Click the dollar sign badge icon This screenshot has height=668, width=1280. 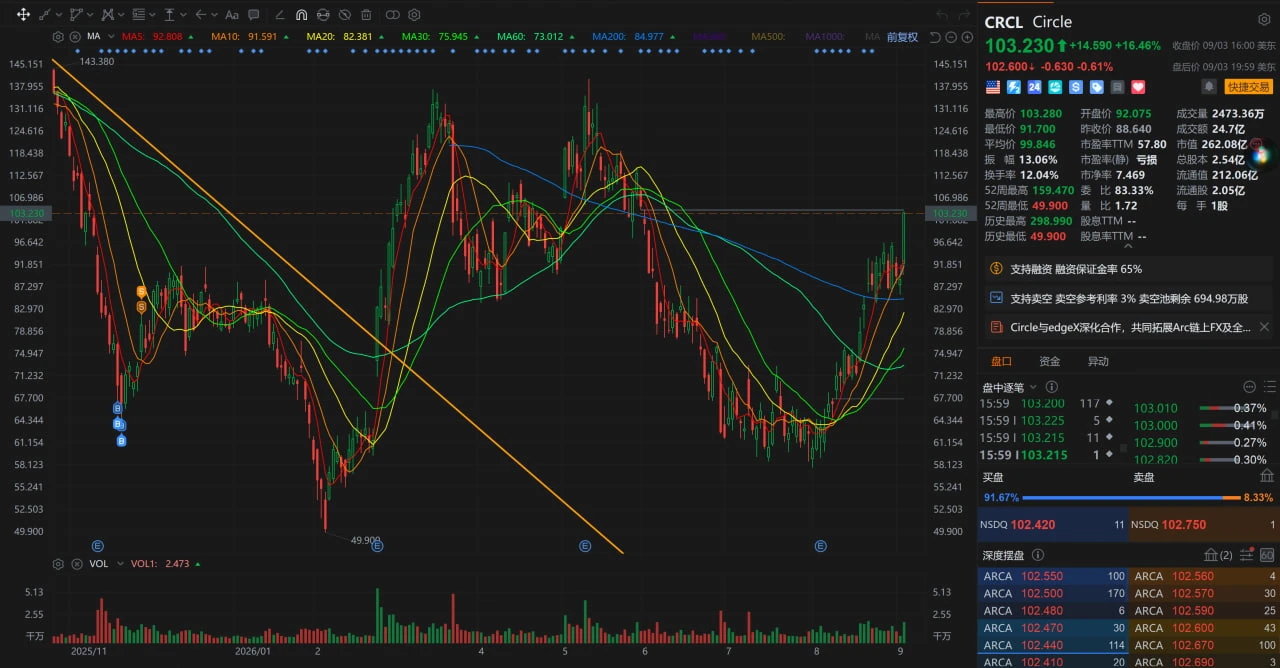pyautogui.click(x=1076, y=87)
